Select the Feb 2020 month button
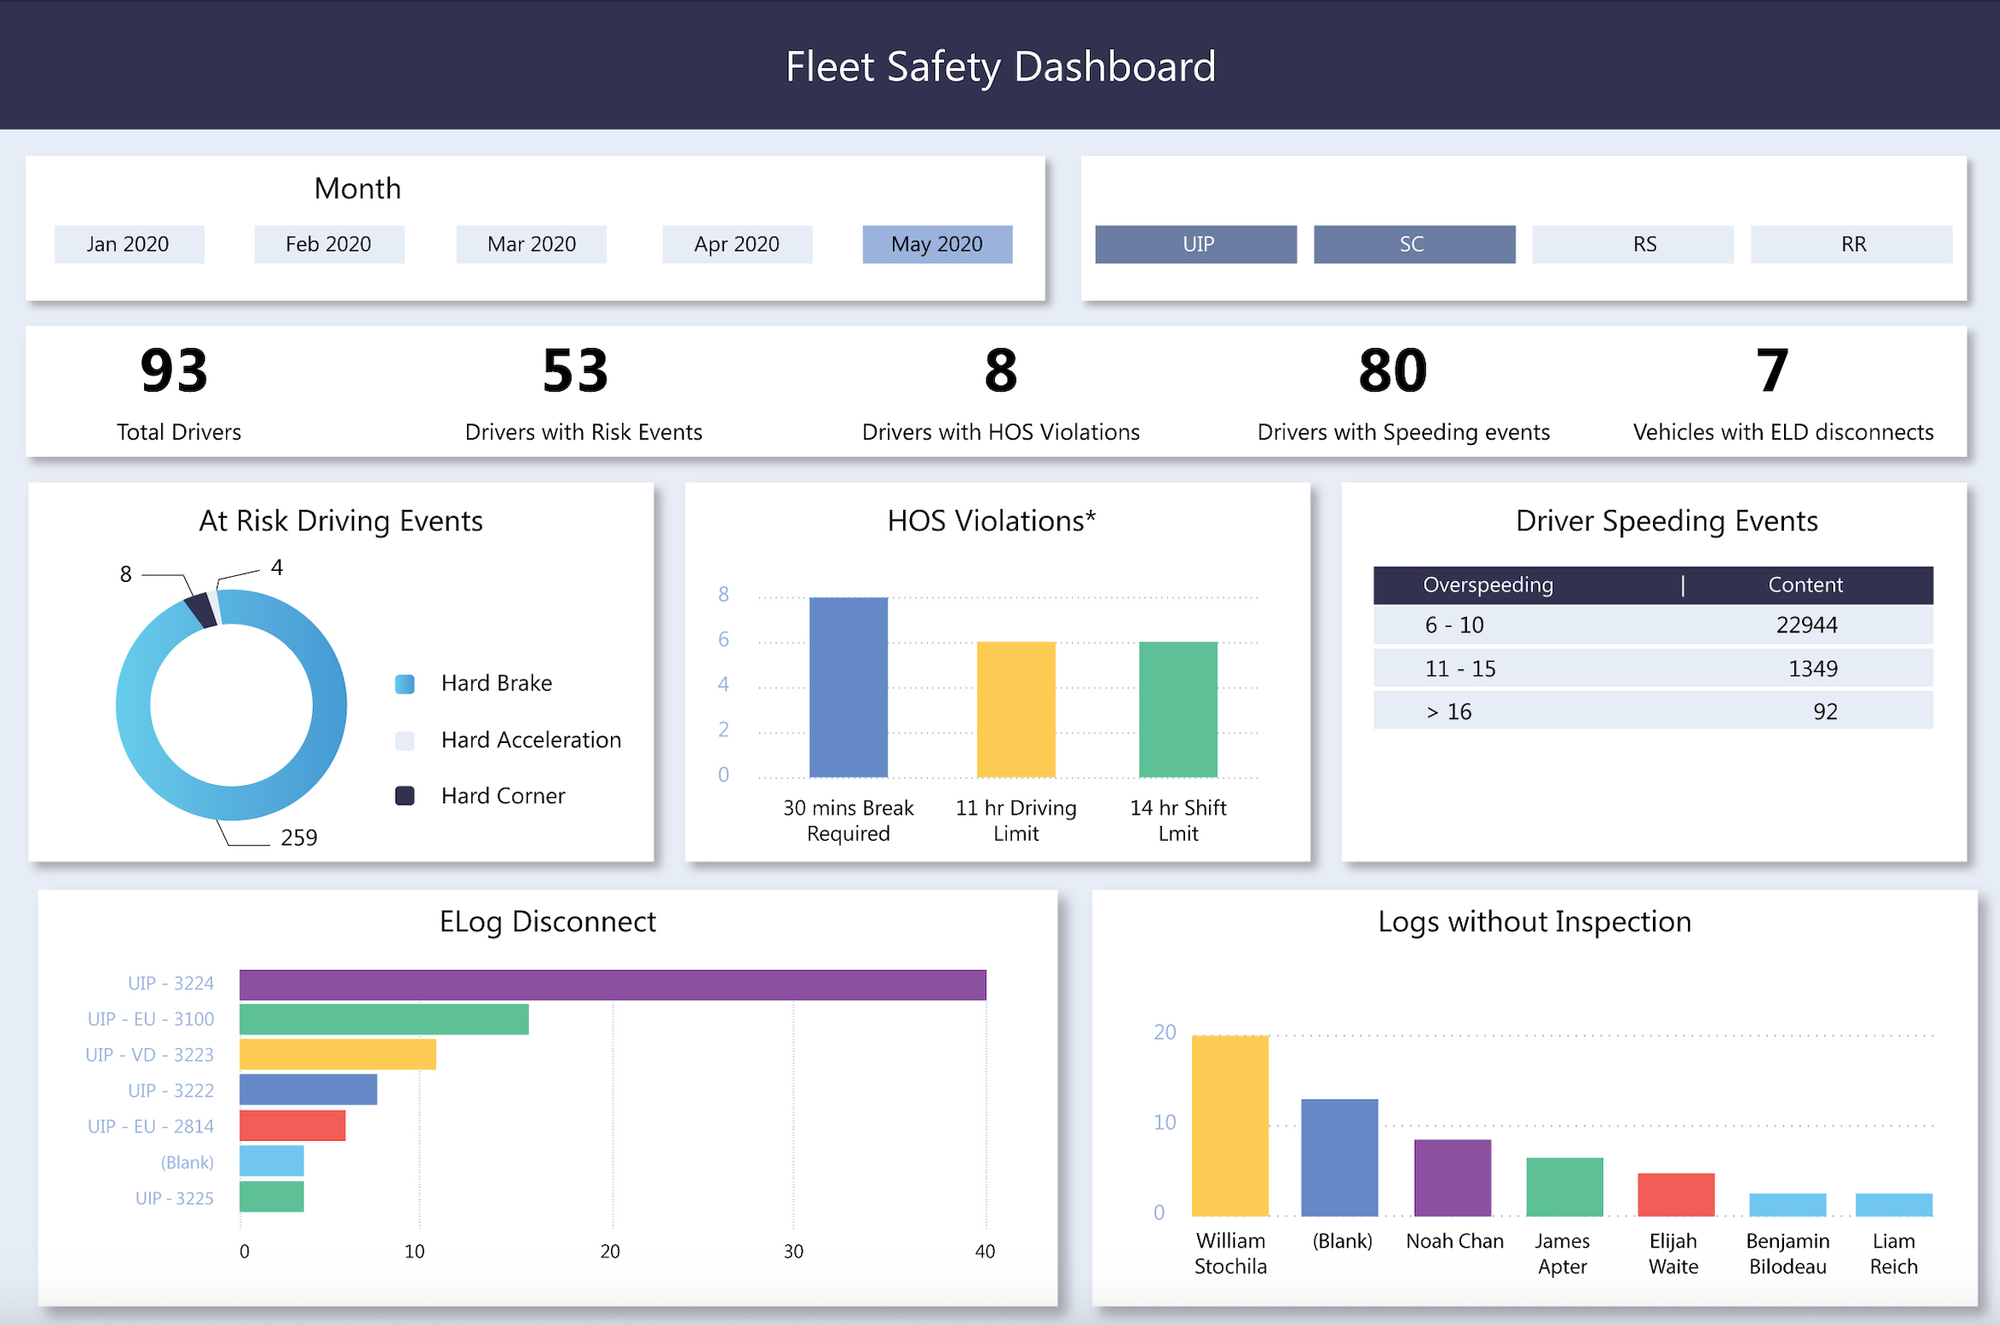Viewport: 2000px width, 1325px height. (x=329, y=244)
